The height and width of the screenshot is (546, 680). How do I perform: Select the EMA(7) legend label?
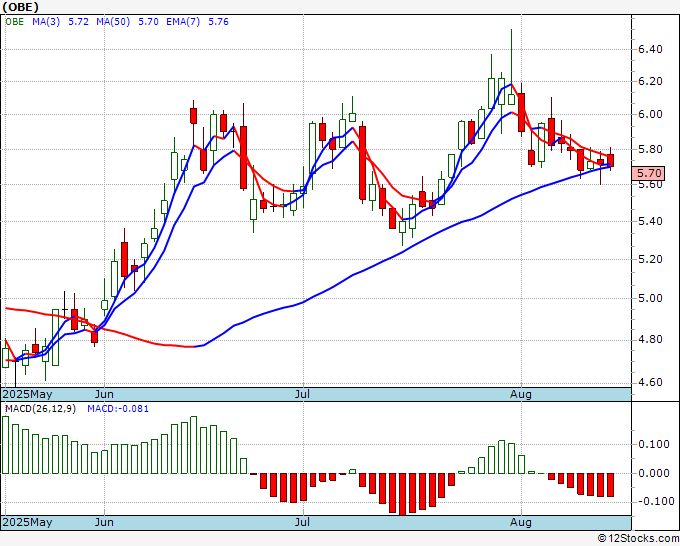coord(183,22)
